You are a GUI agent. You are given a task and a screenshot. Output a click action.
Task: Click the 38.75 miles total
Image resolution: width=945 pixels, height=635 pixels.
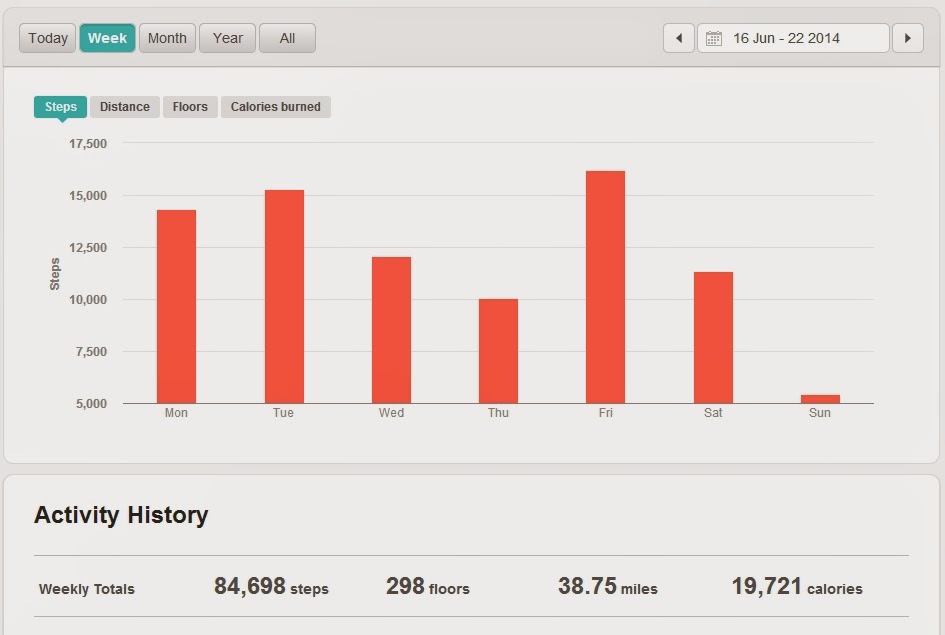pyautogui.click(x=608, y=586)
